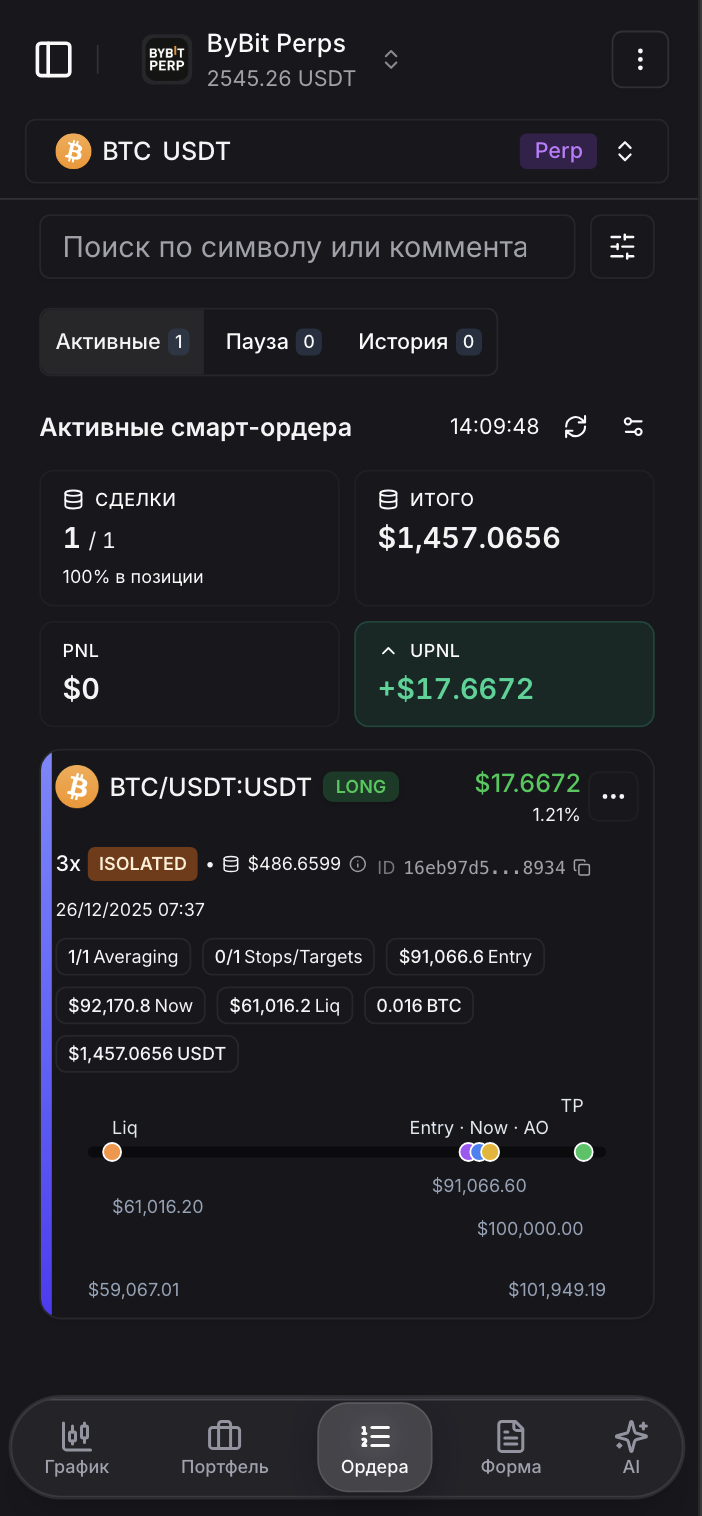Copy the position ID 16eb97d5...8934
702x1516 pixels.
tap(583, 868)
